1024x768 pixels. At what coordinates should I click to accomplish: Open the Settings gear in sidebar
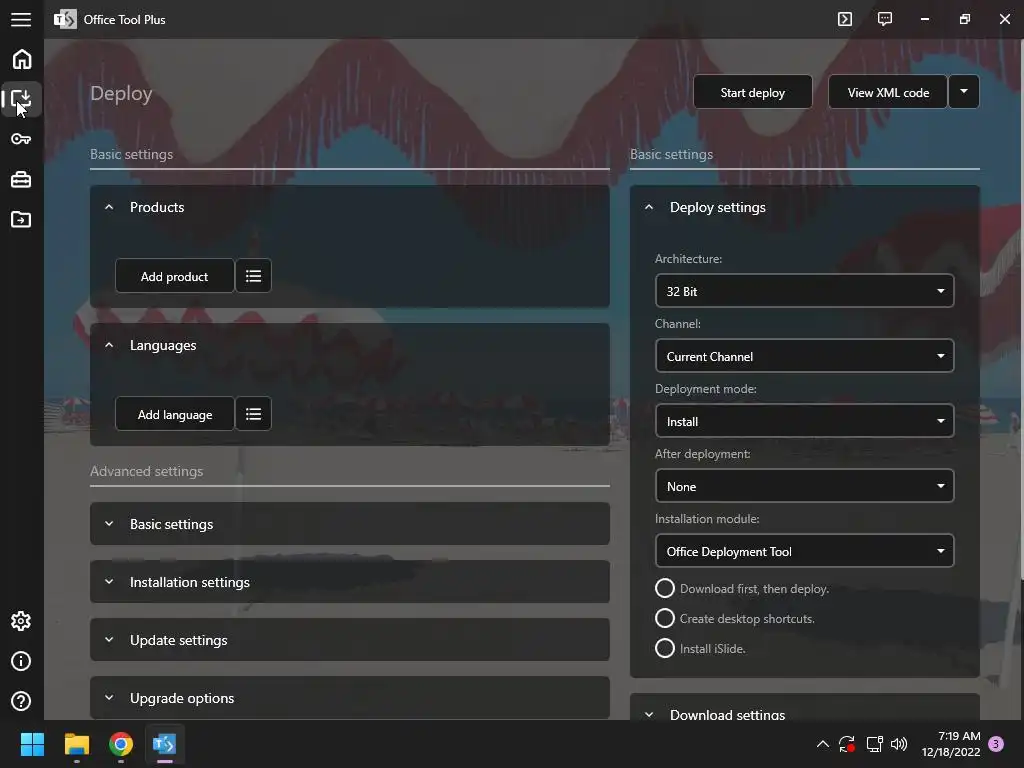[x=21, y=621]
